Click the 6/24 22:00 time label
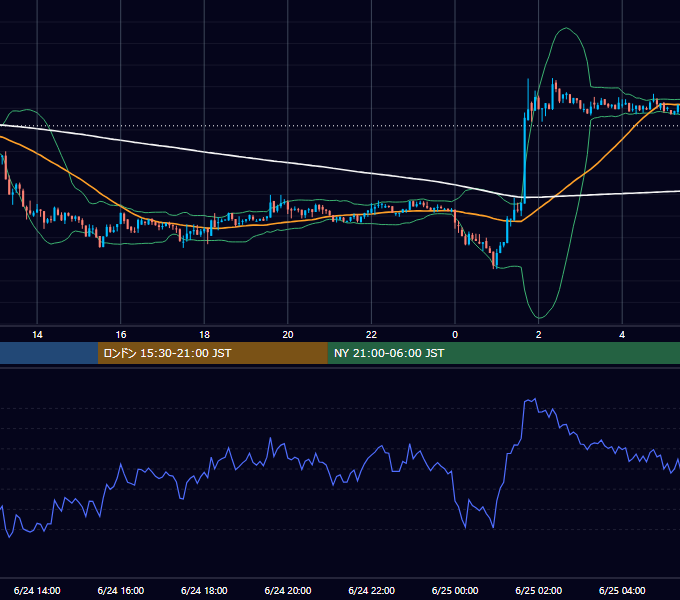The width and height of the screenshot is (680, 600). 371,590
